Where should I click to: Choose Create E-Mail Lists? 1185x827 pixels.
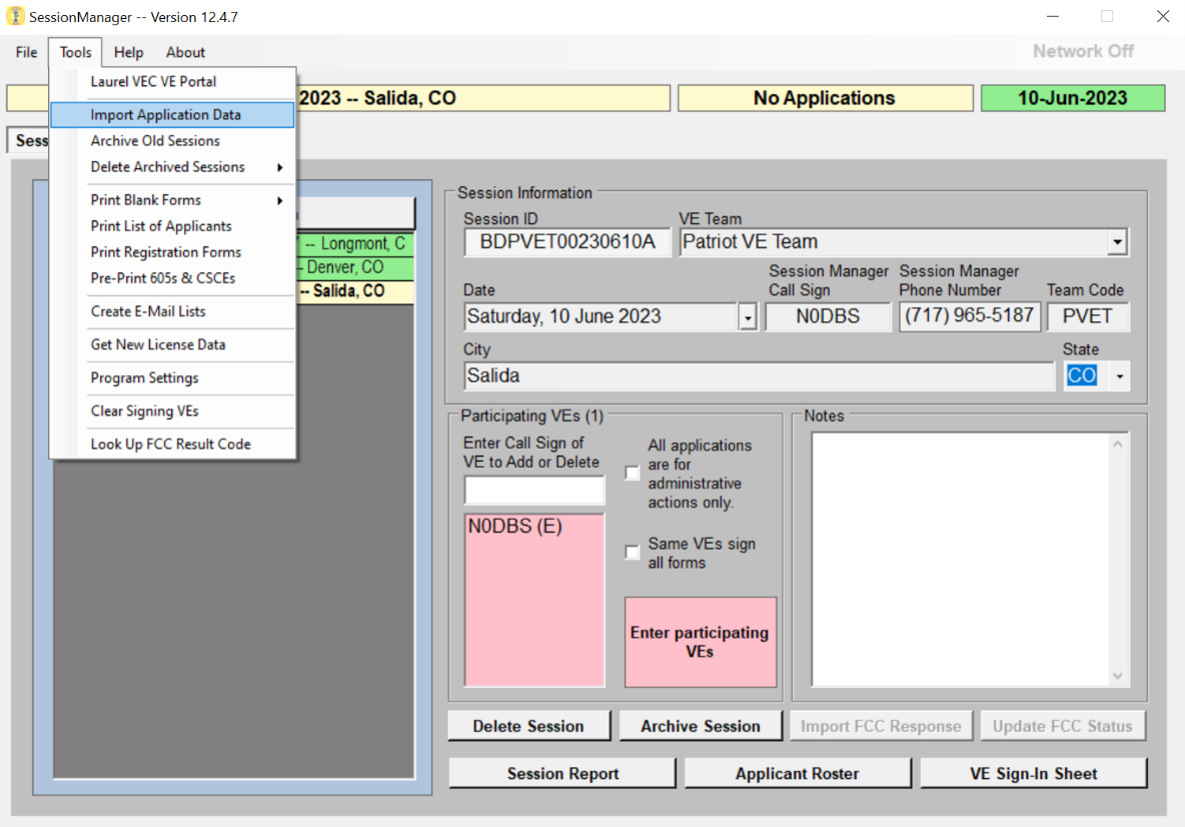point(172,311)
